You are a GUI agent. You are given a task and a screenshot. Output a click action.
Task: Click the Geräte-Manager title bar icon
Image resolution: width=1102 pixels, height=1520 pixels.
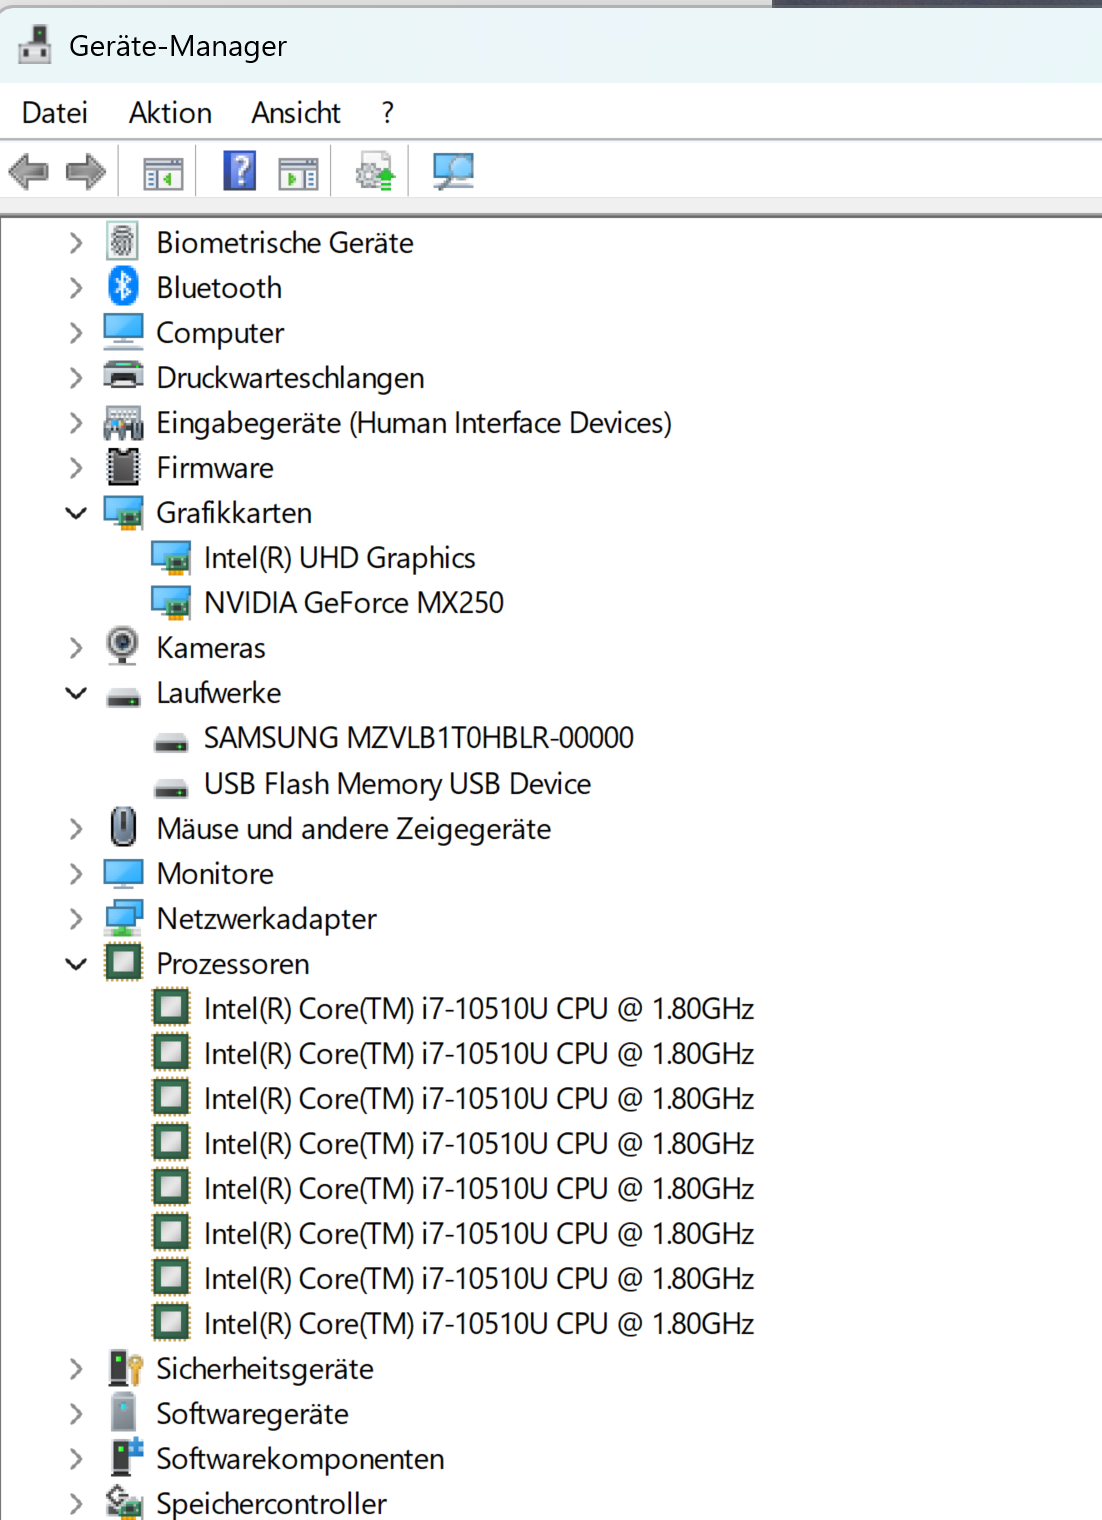[x=35, y=45]
